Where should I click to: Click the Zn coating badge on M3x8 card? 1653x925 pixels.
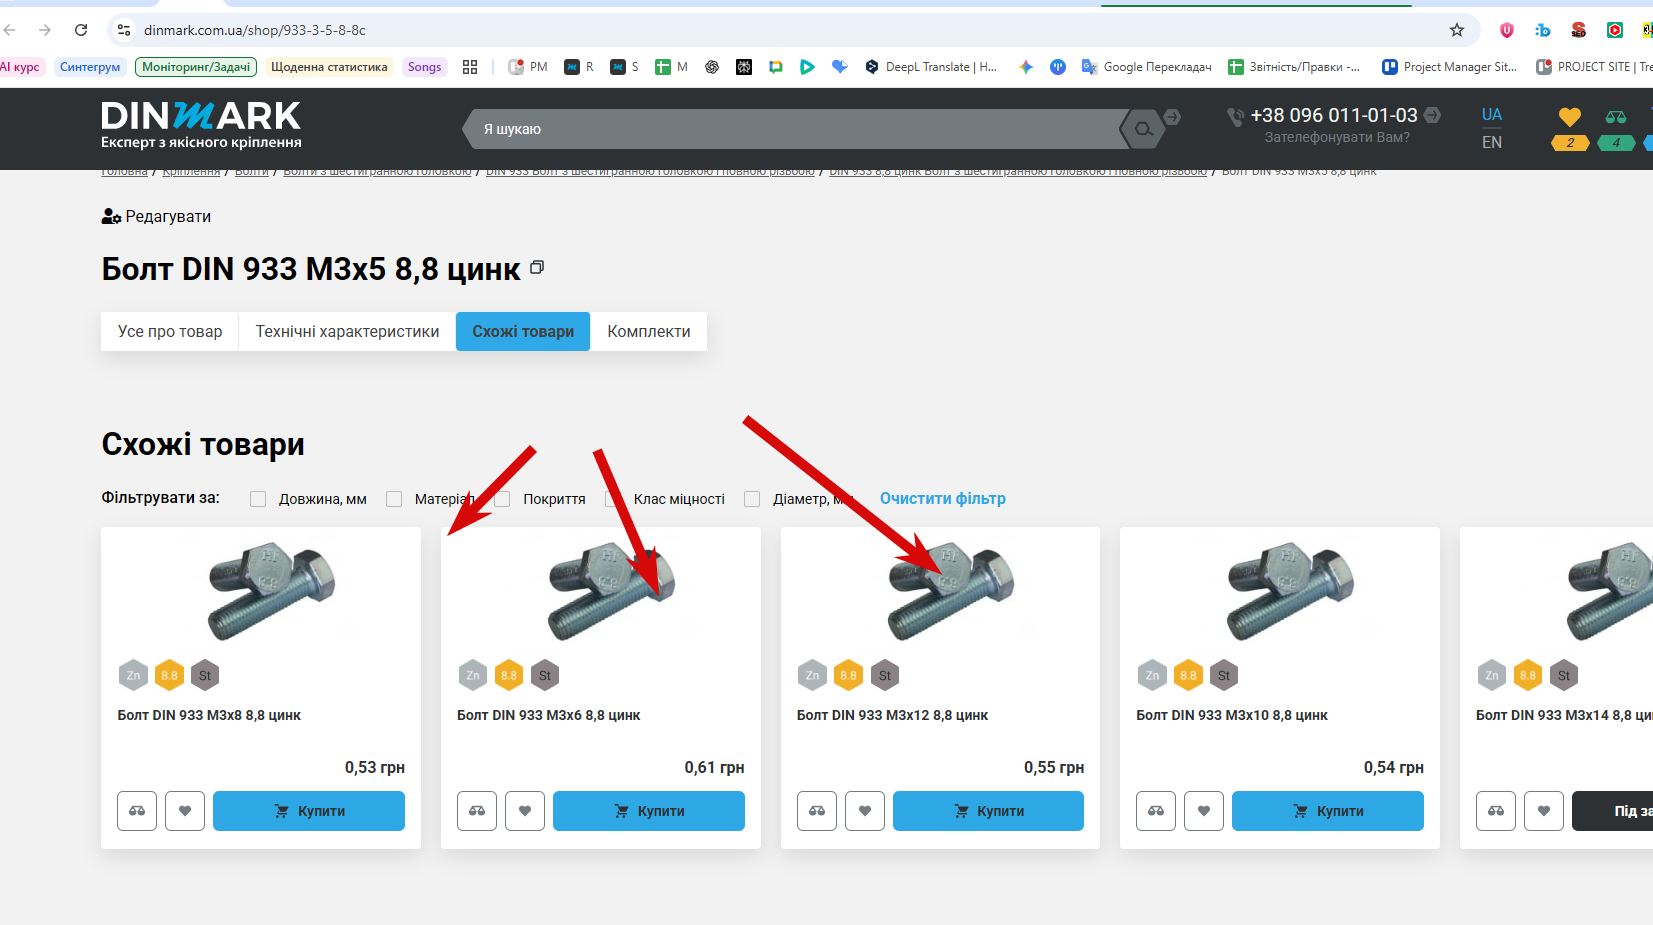coord(133,675)
